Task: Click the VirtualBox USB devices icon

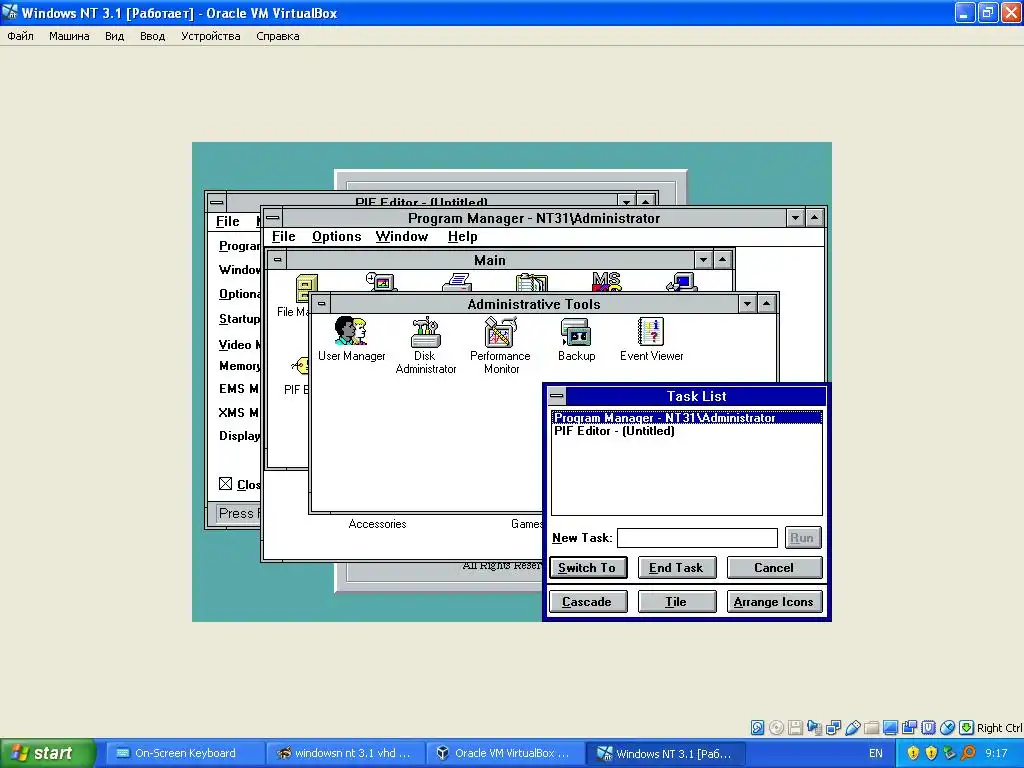Action: pyautogui.click(x=852, y=728)
